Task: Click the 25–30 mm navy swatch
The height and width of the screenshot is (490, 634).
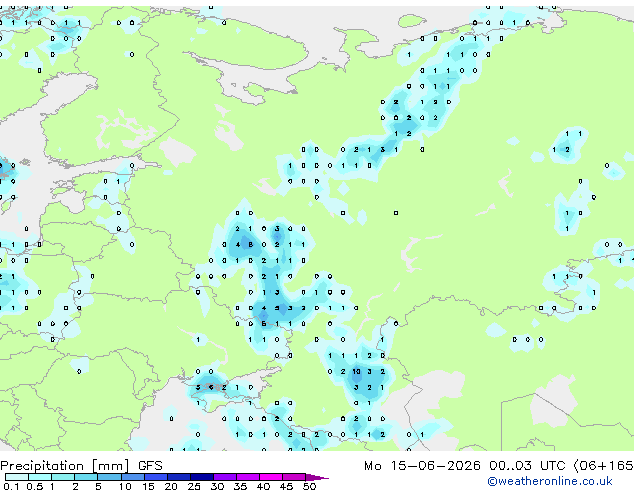Action: 202,477
